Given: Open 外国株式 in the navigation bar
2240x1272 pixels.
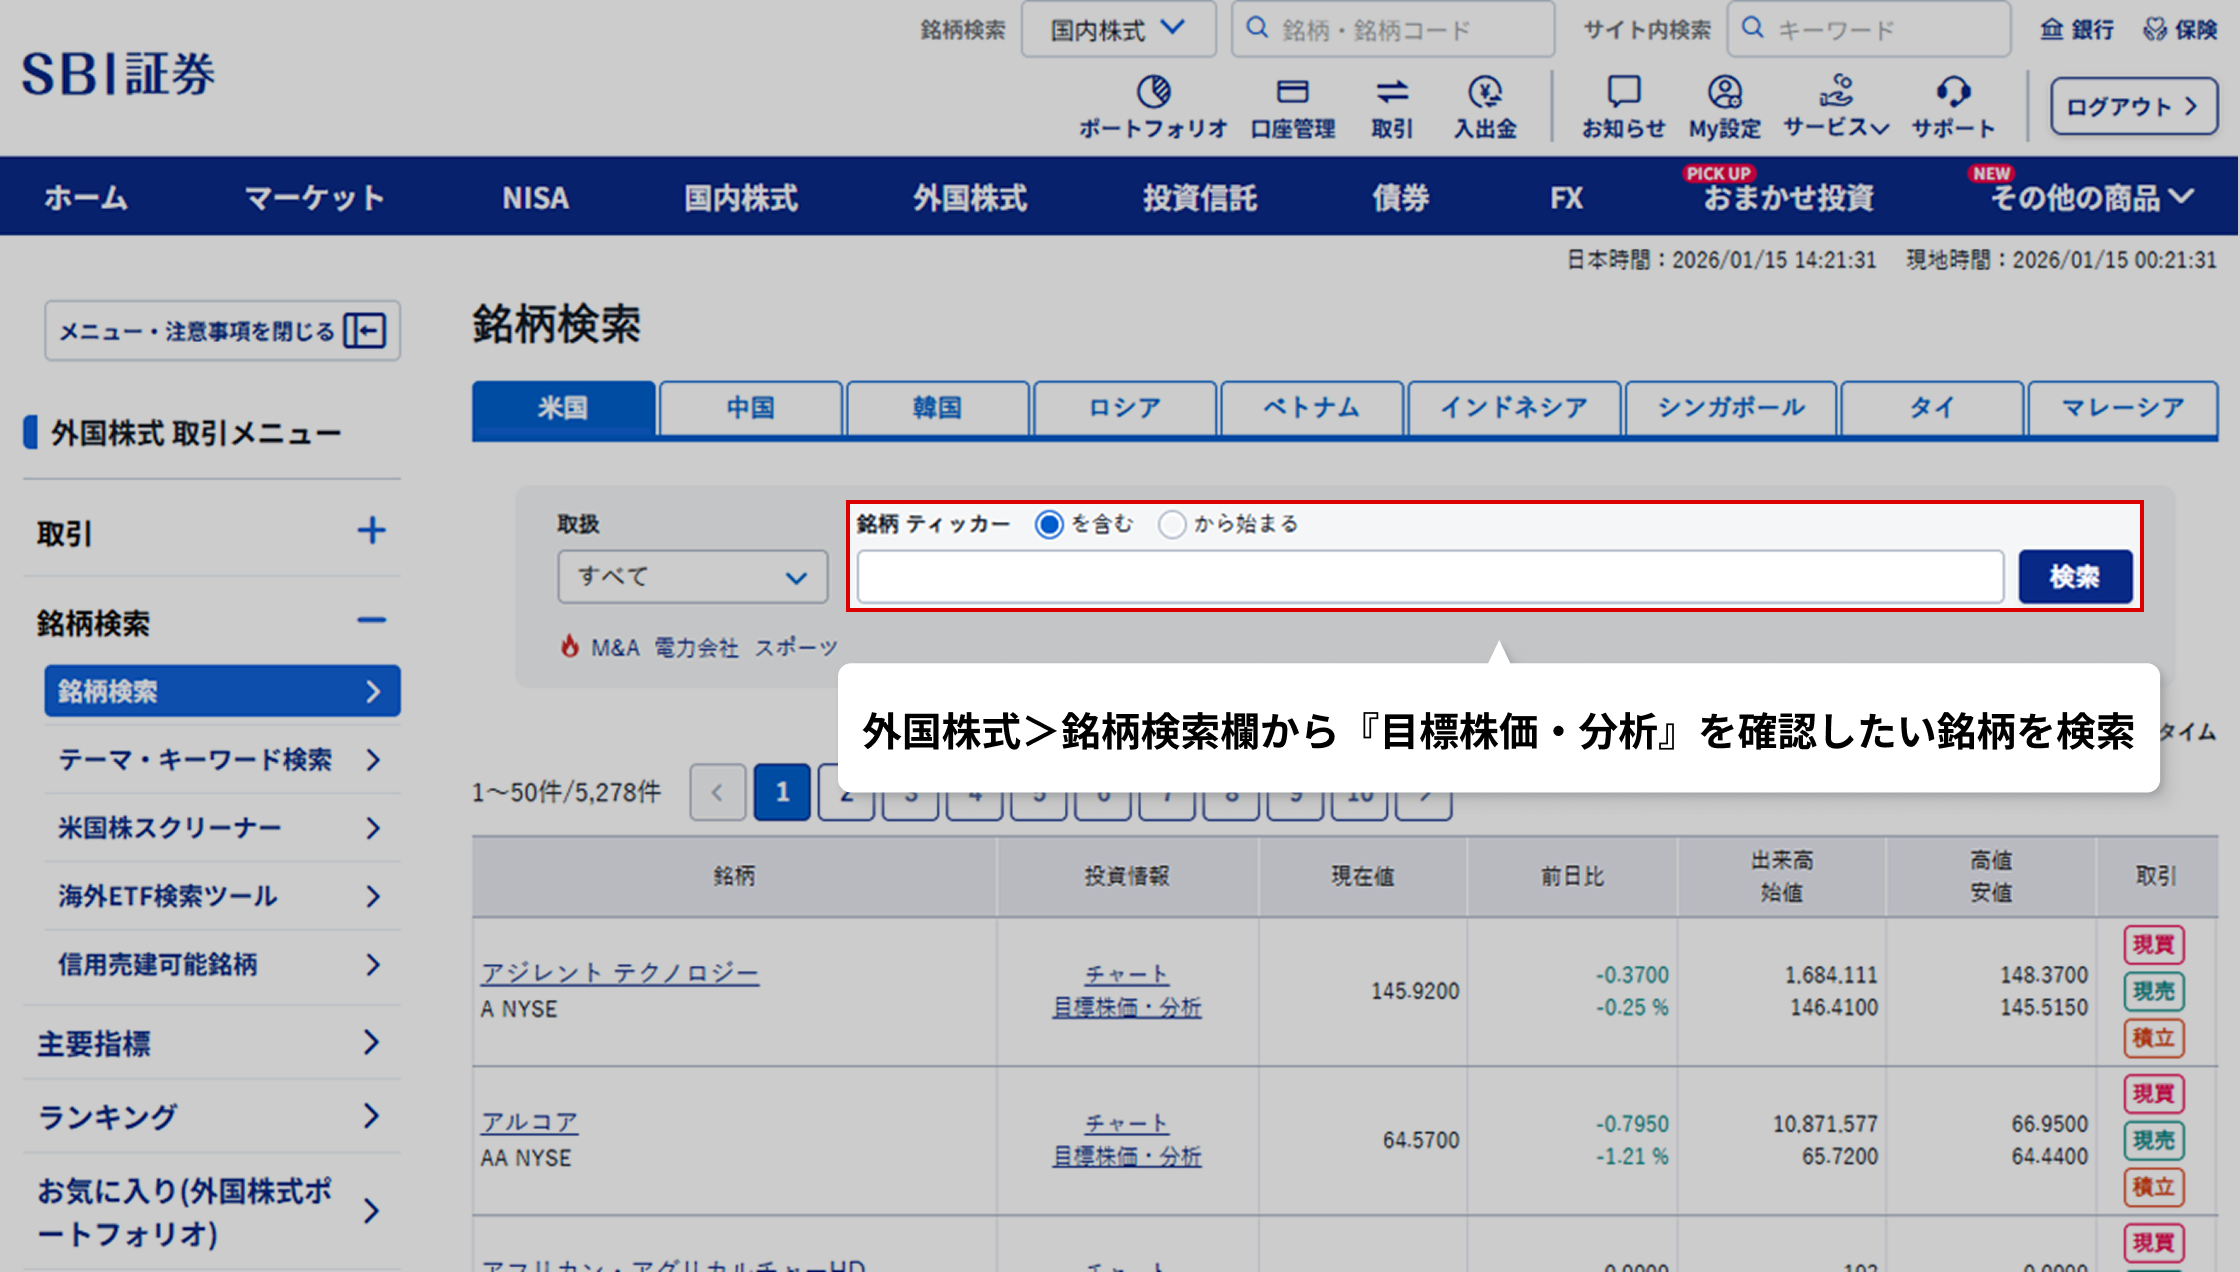Looking at the screenshot, I should tap(969, 197).
